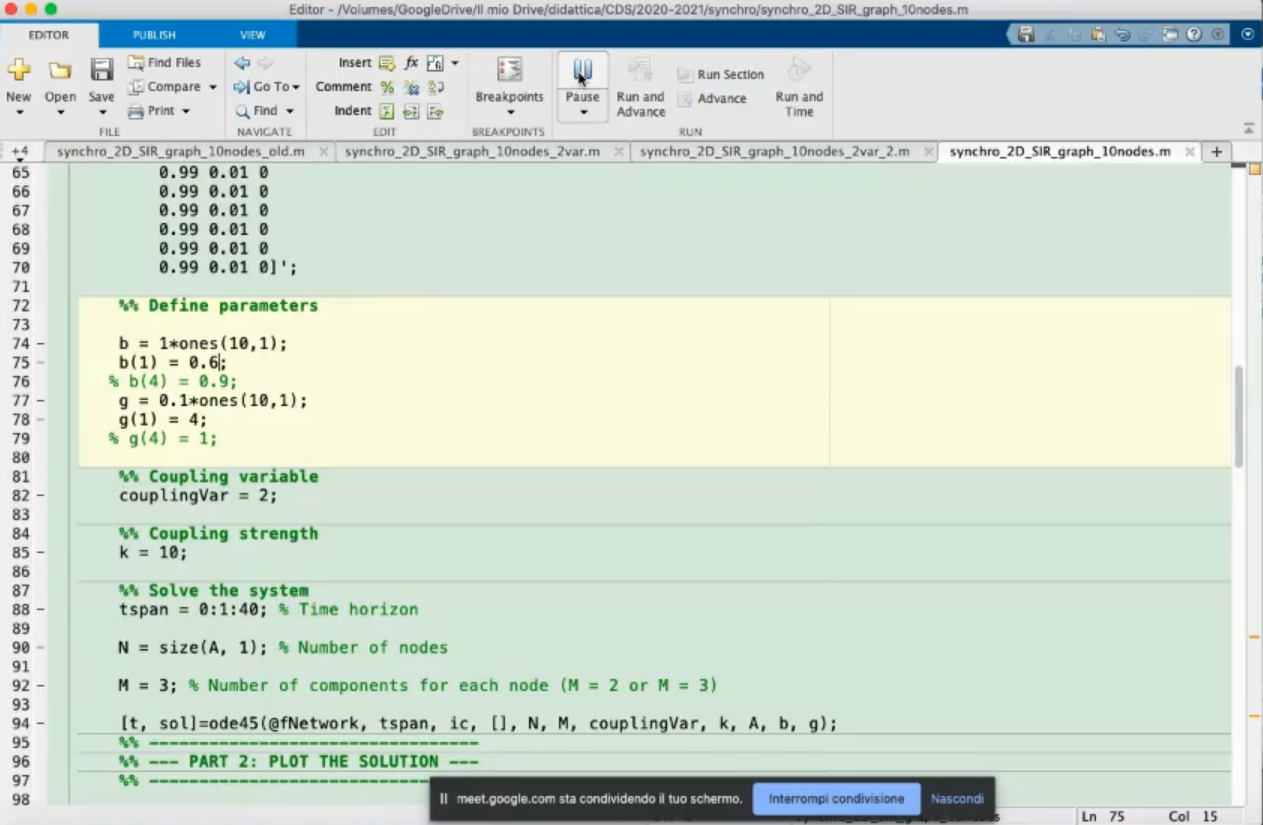This screenshot has height=825, width=1263.
Task: Click the editor vertical scrollbar thumb
Action: (x=1239, y=415)
